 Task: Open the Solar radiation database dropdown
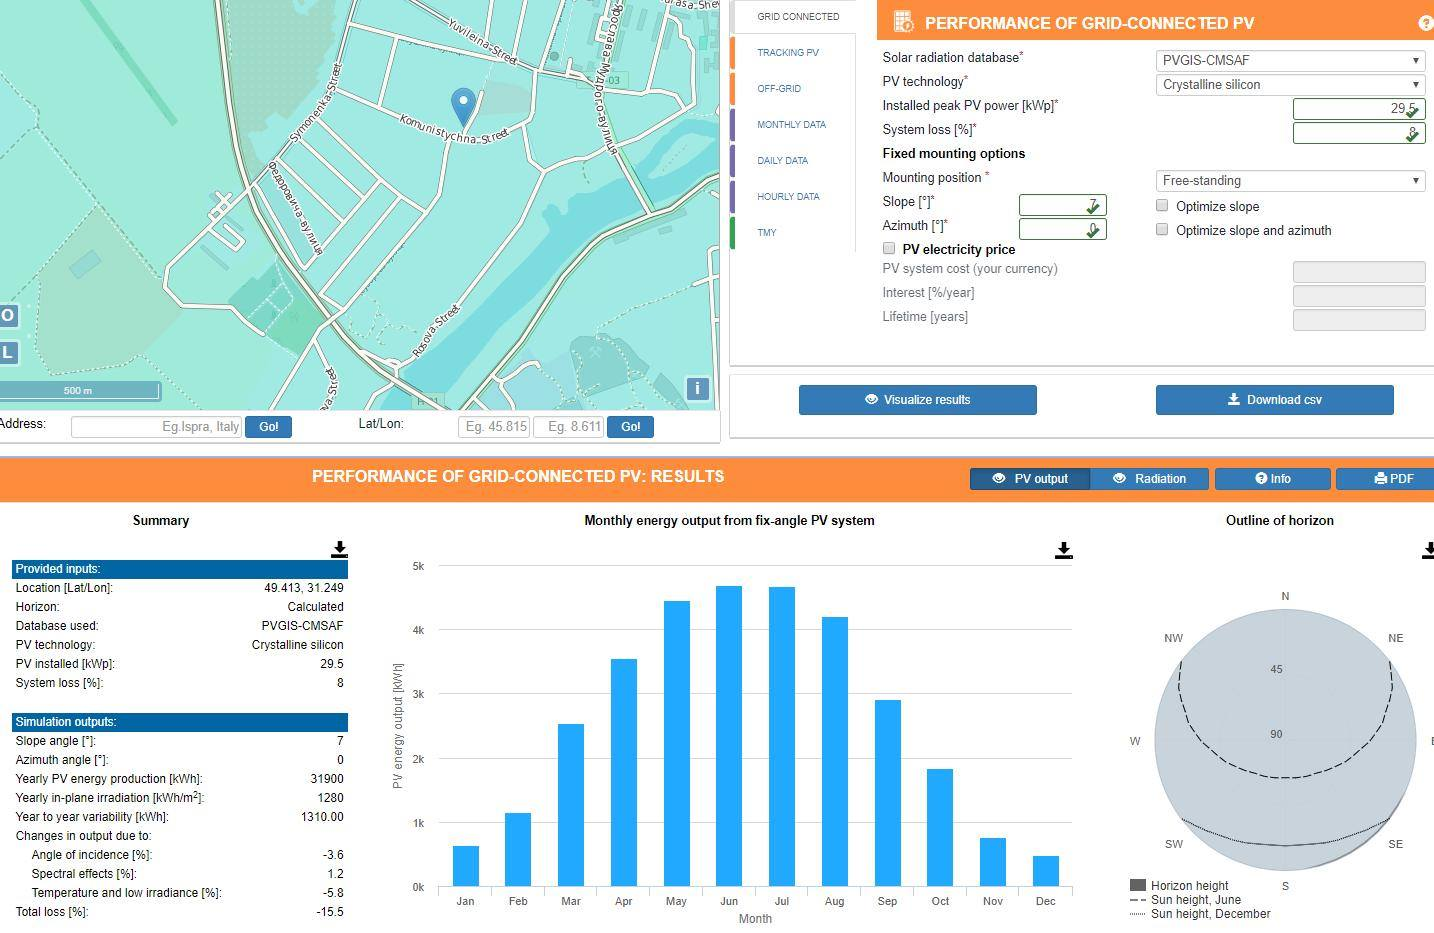click(1290, 61)
